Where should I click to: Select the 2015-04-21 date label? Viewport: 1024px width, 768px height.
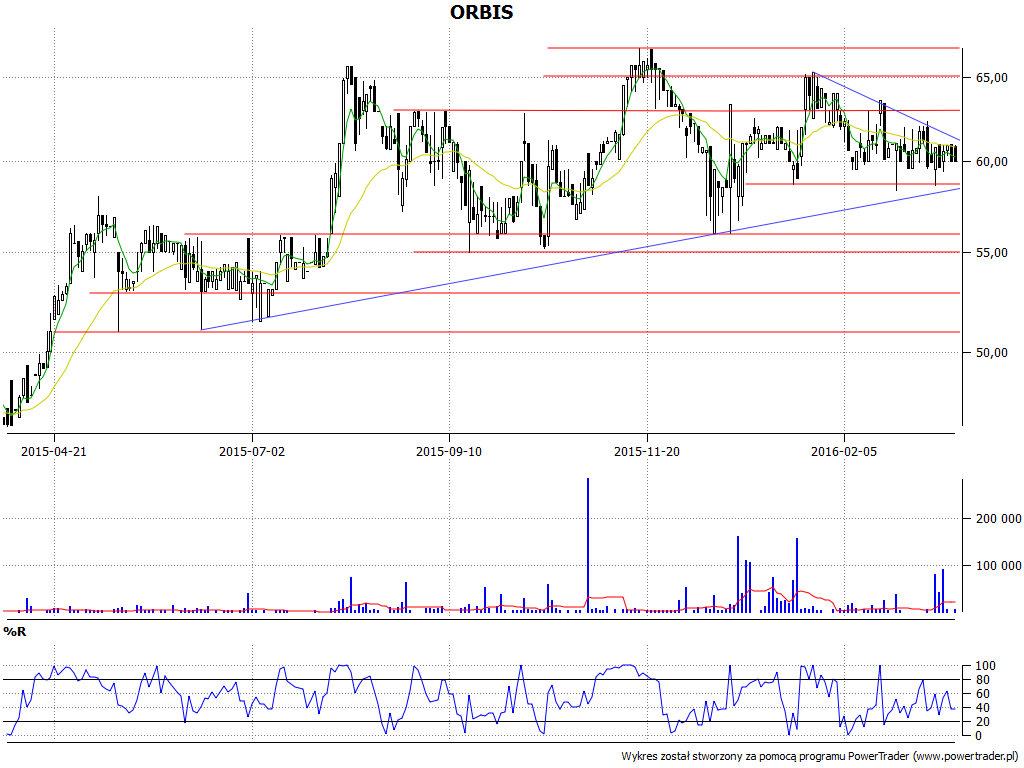[54, 451]
